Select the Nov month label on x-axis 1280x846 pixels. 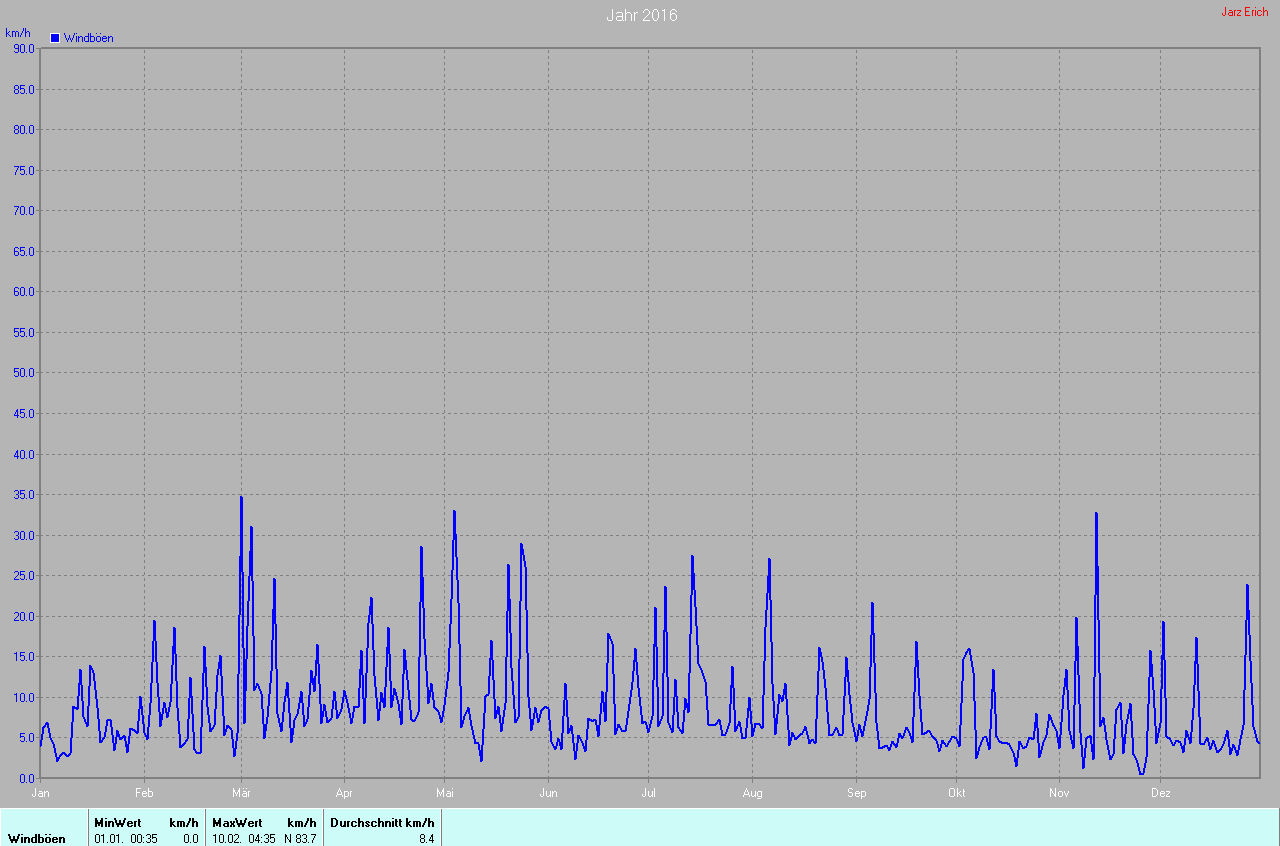coord(1059,793)
